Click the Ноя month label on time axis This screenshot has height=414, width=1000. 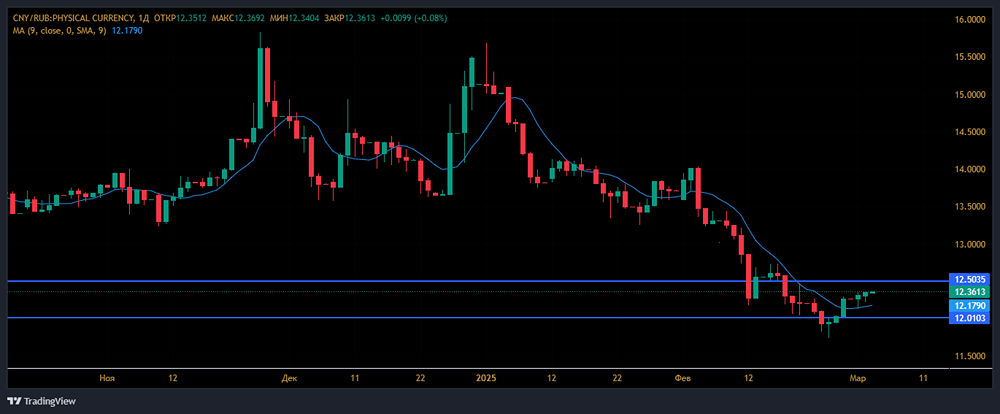pos(106,378)
